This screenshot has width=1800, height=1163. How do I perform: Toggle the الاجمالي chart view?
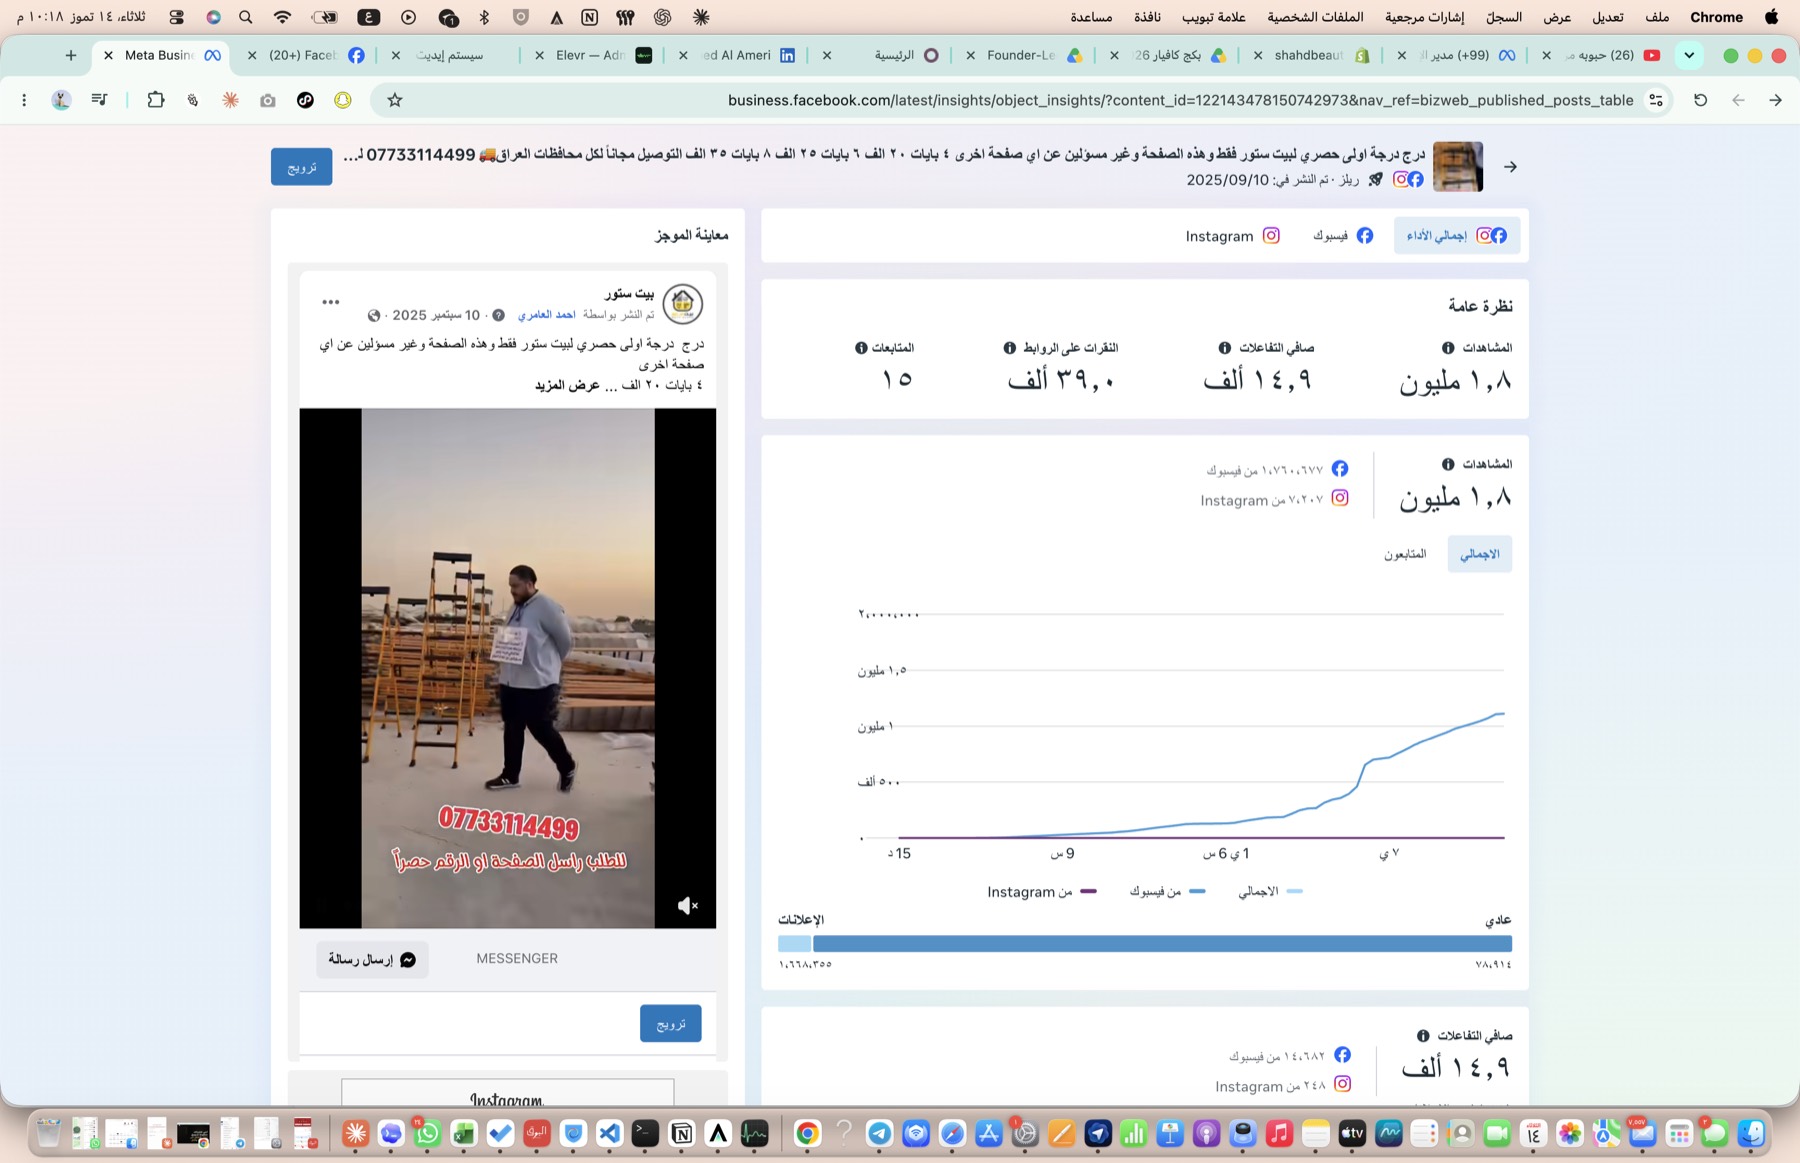point(1479,554)
